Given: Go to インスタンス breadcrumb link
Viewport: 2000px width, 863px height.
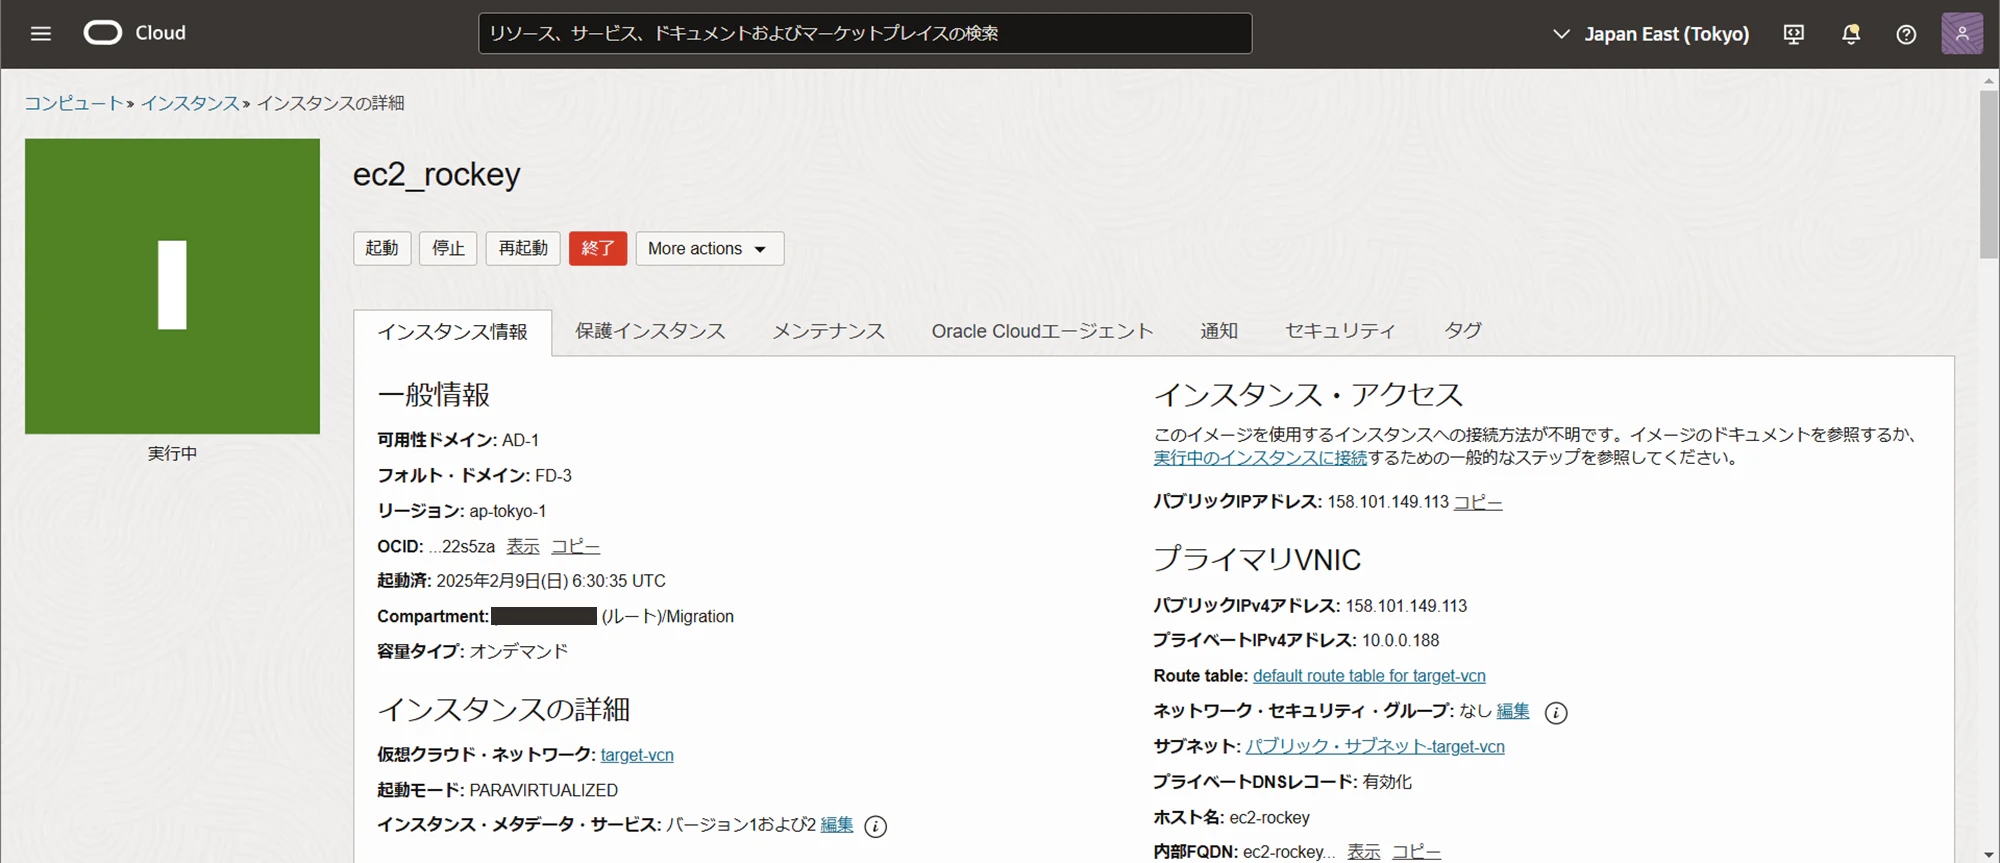Looking at the screenshot, I should (x=190, y=103).
